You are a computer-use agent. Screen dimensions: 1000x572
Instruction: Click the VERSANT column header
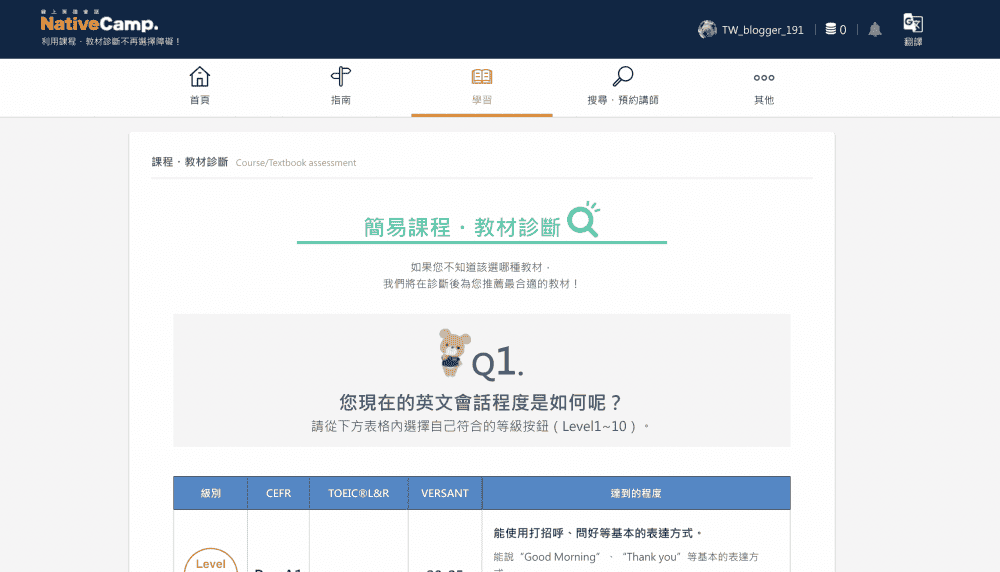pos(445,493)
